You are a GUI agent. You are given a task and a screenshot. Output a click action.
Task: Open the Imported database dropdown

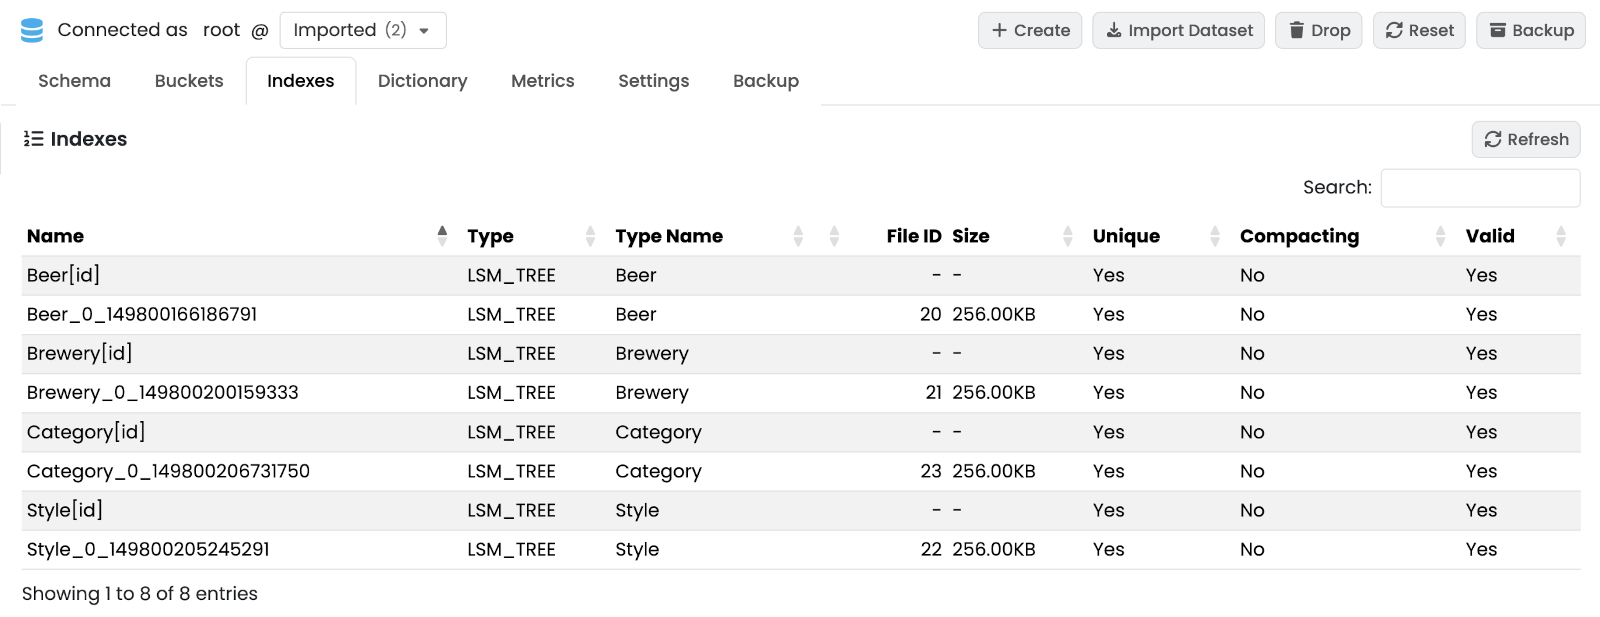(x=363, y=30)
